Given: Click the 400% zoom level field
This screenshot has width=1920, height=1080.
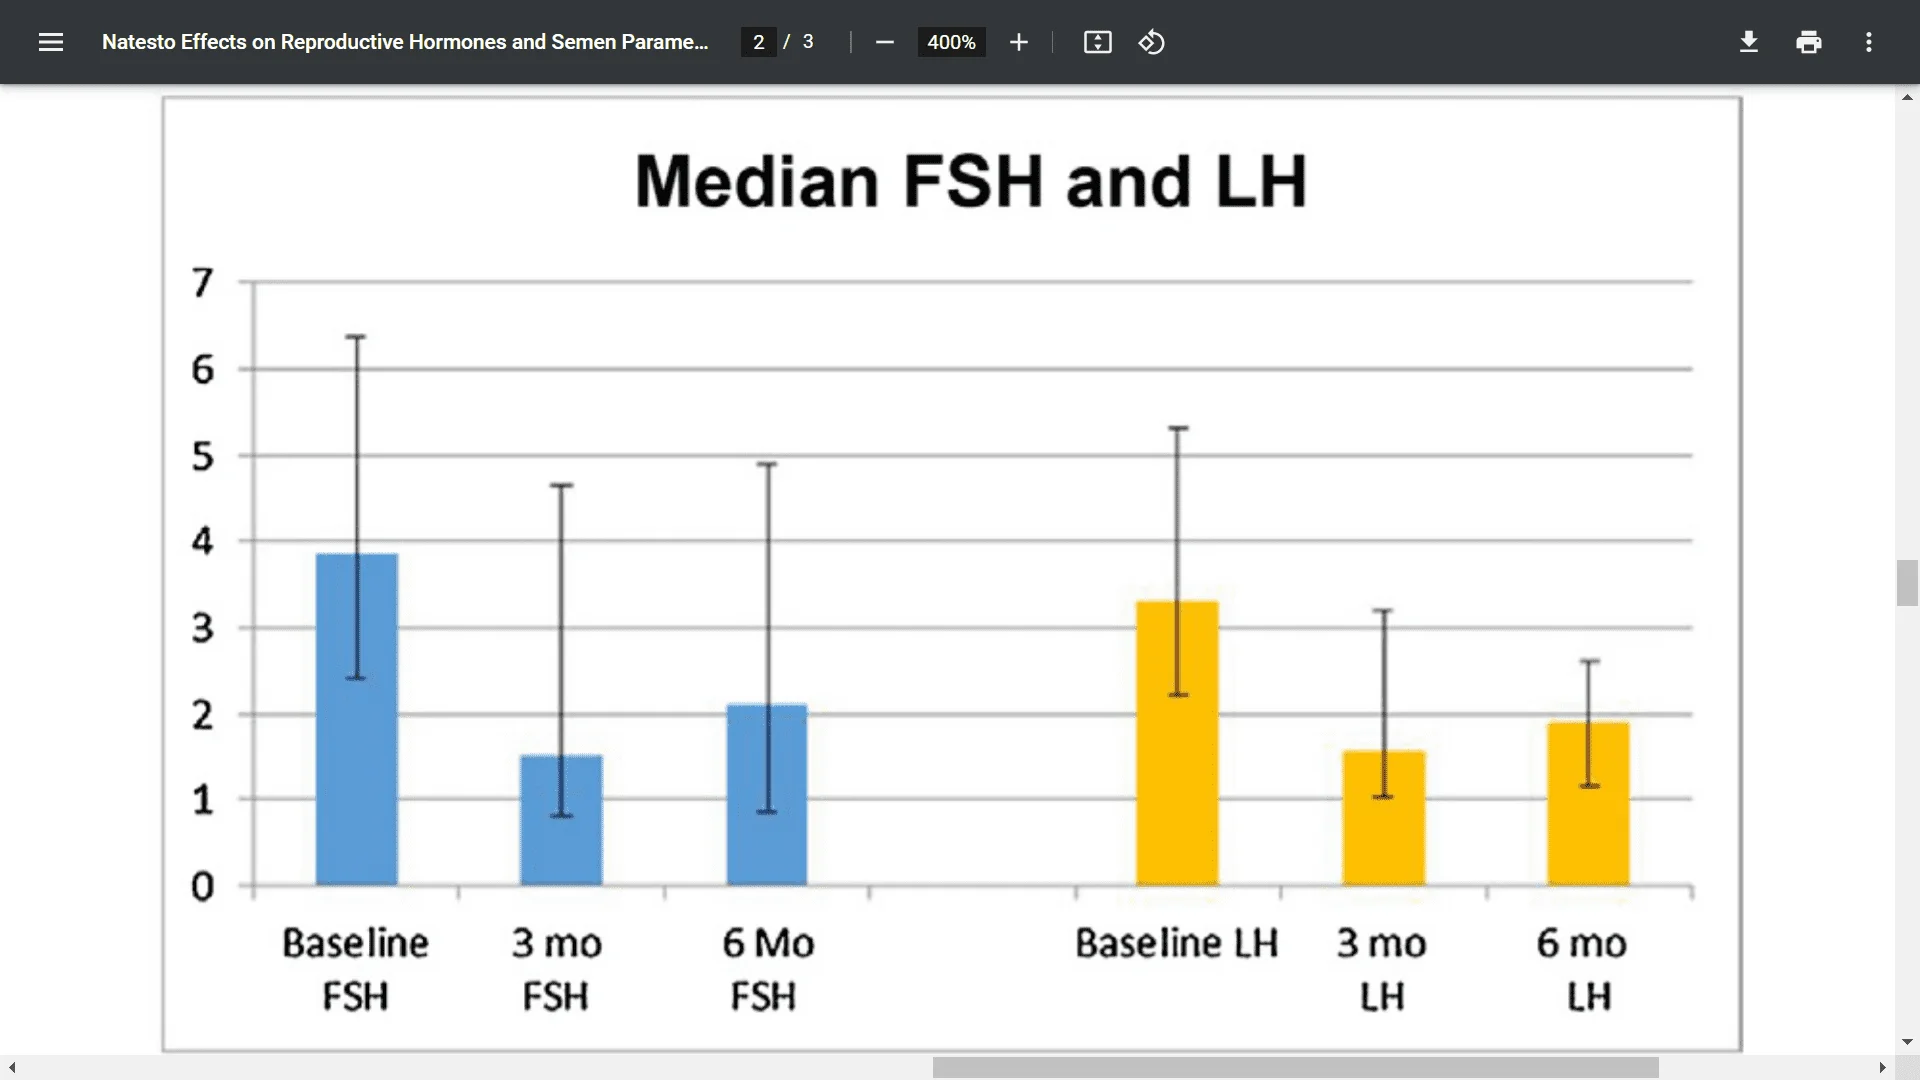Looking at the screenshot, I should 951,42.
